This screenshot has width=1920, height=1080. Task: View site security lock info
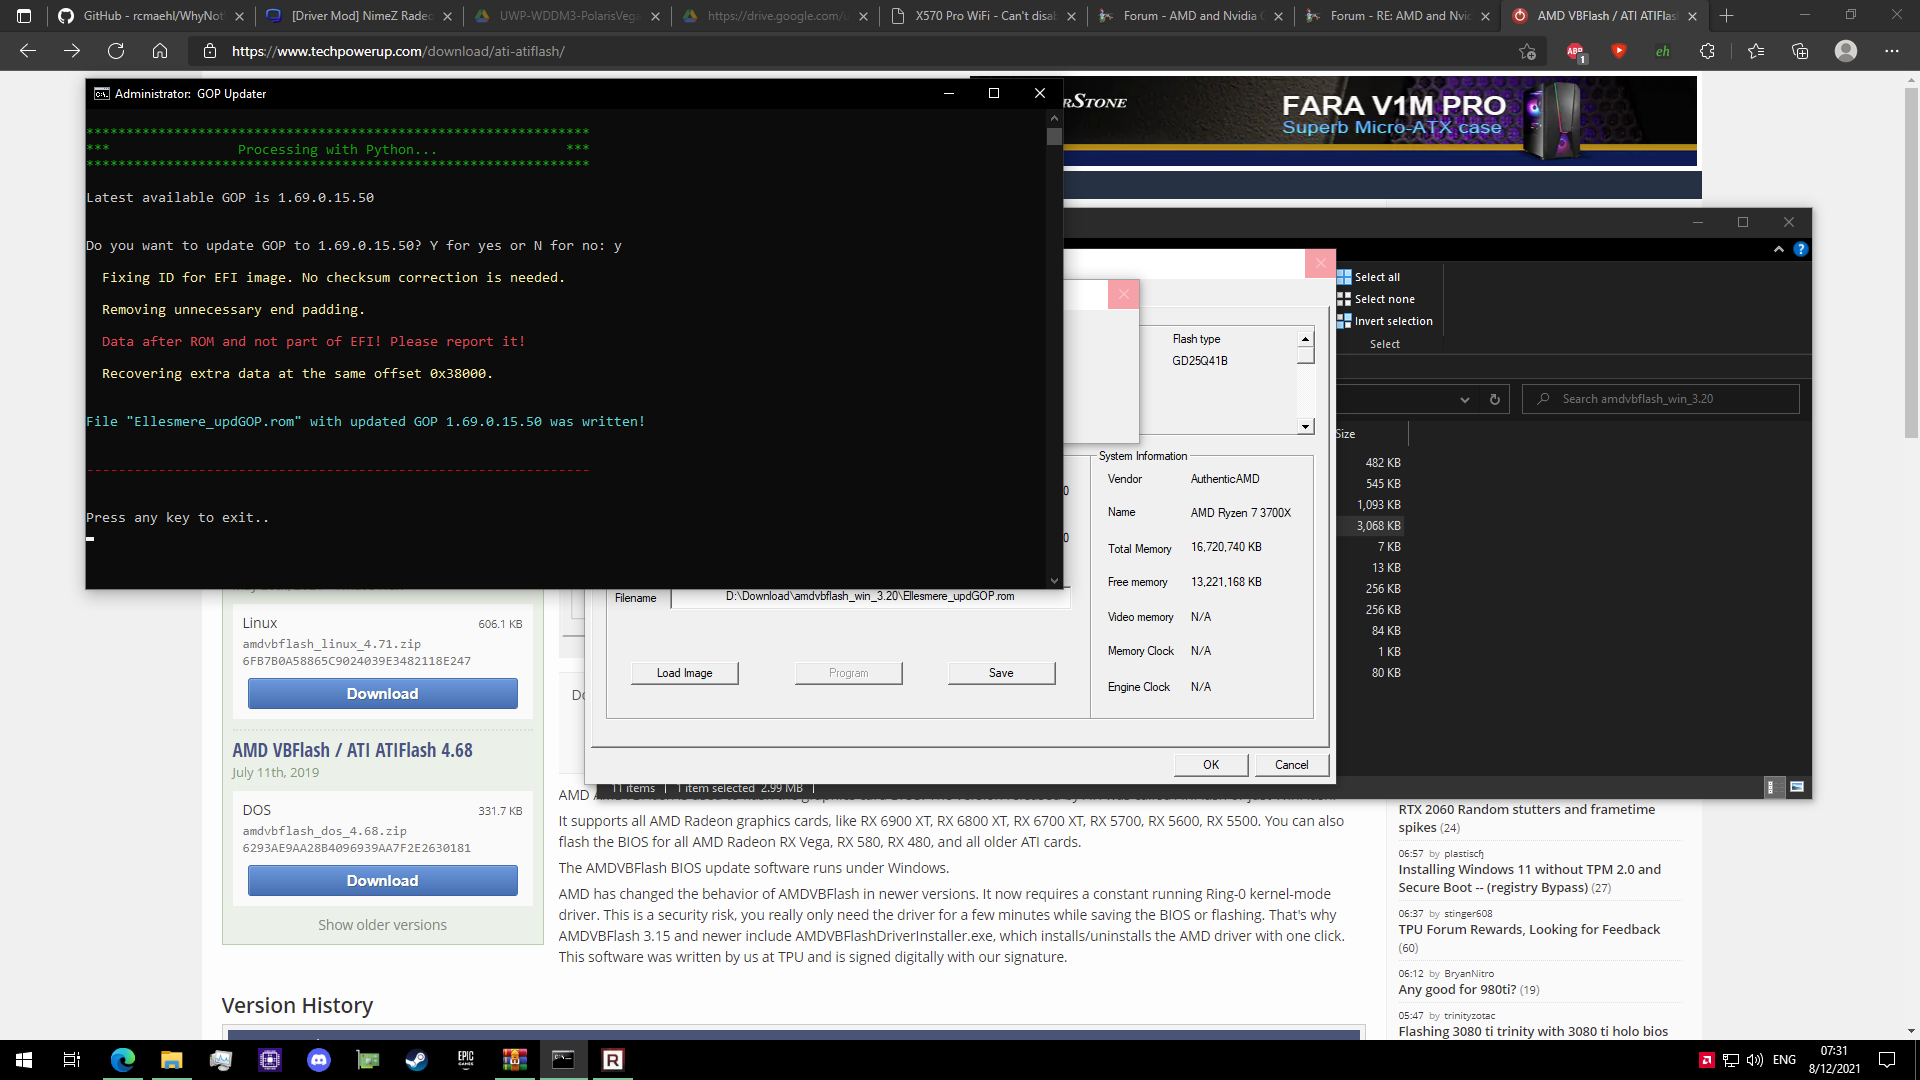pos(209,51)
